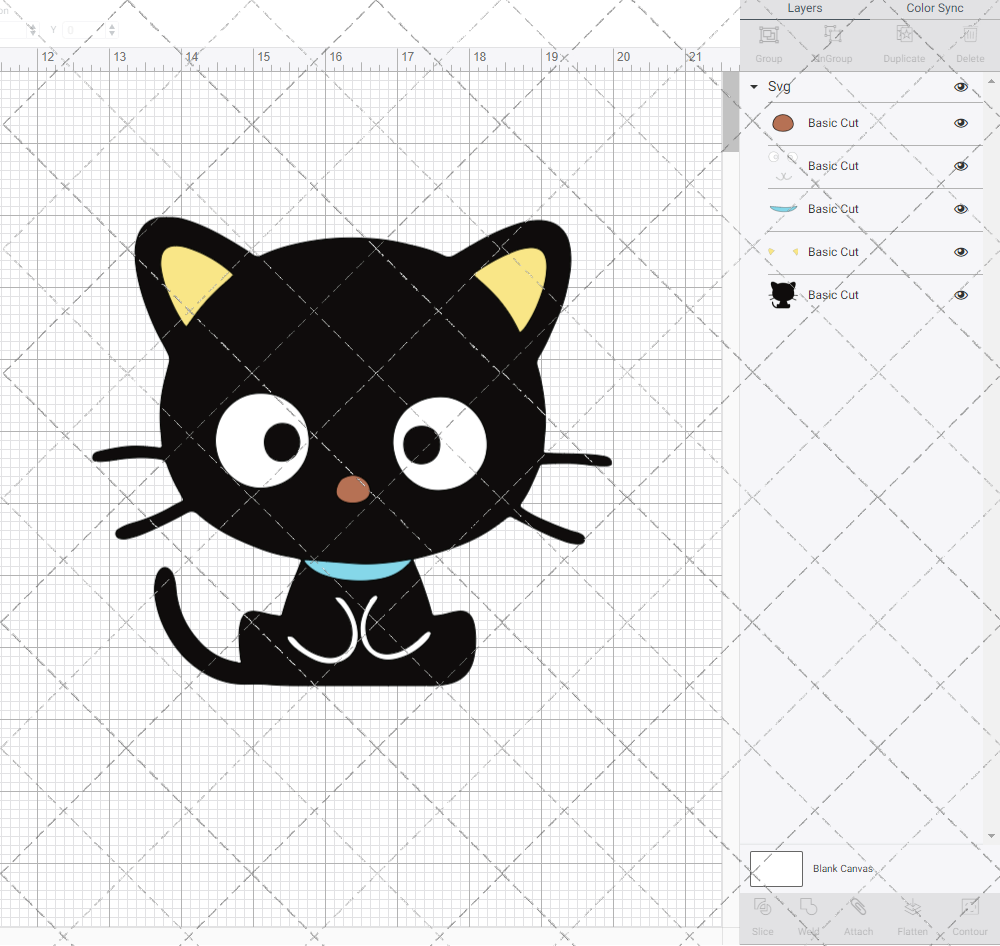
Task: Click the layers panel scroll up arrow
Action: [x=990, y=82]
